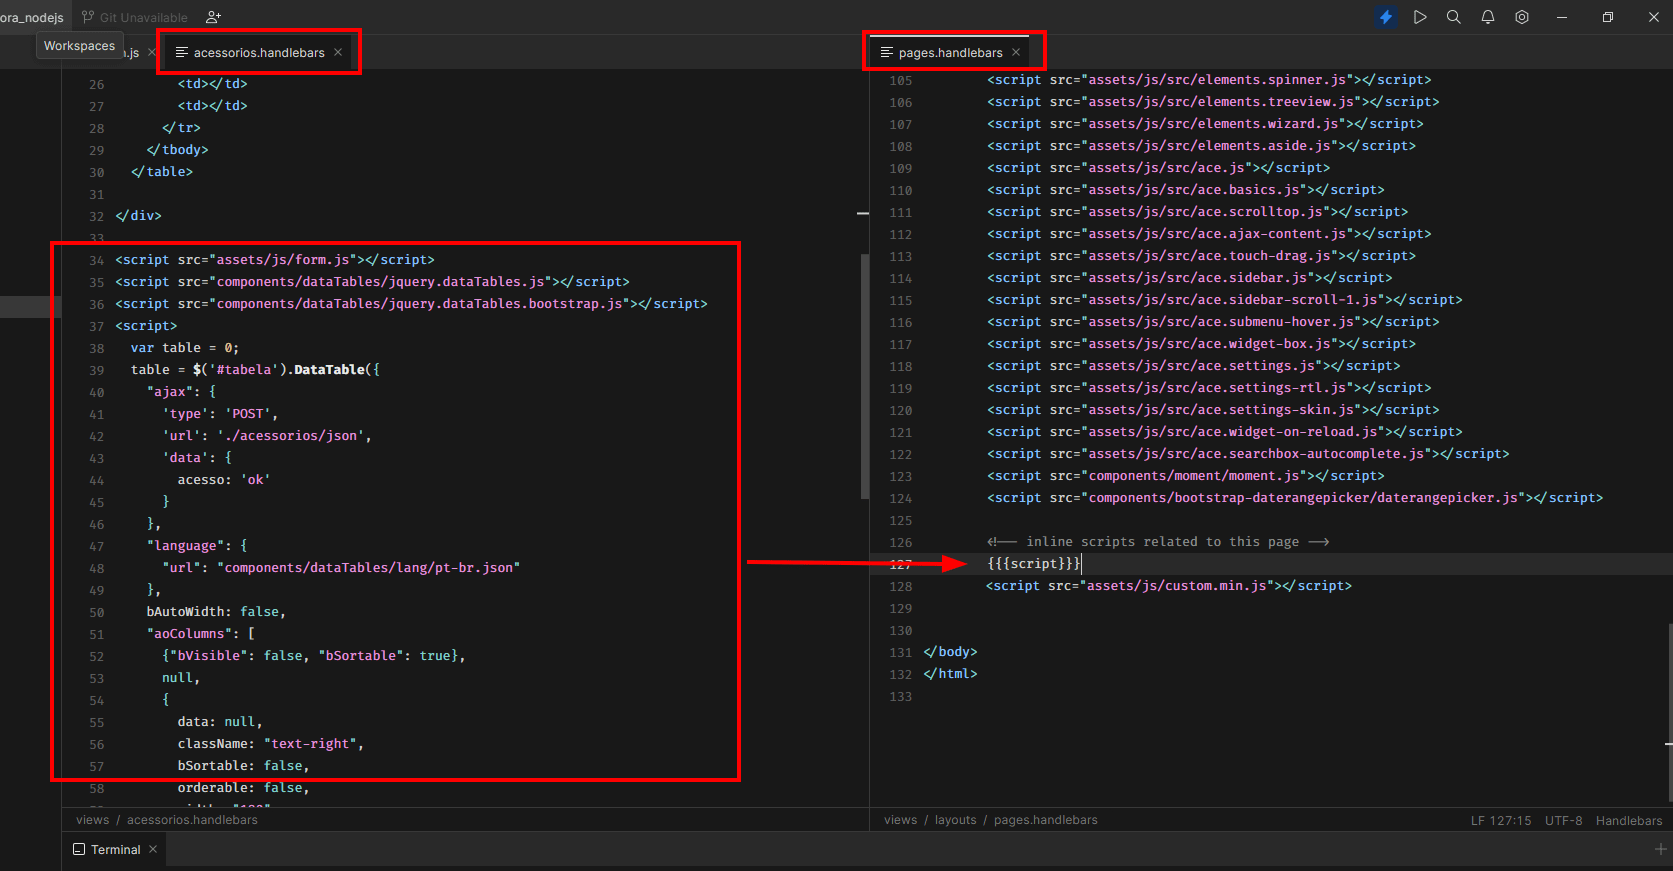The width and height of the screenshot is (1673, 871).
Task: Click Handlebars language mode in status bar
Action: pyautogui.click(x=1629, y=820)
